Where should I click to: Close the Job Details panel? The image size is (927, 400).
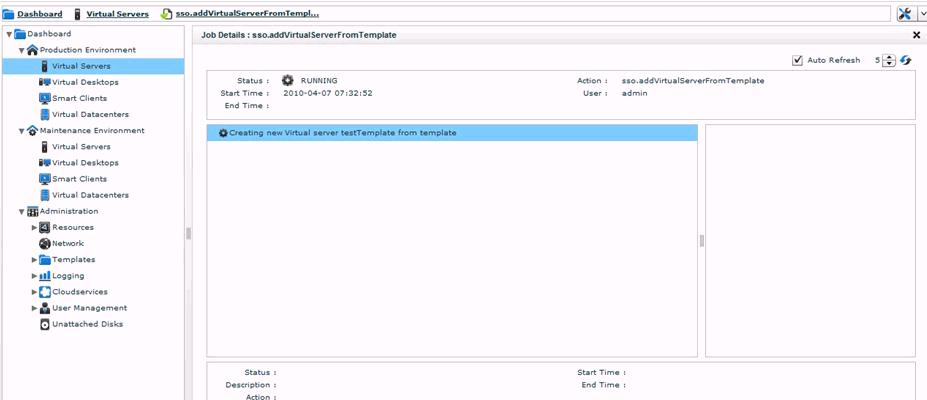[917, 35]
